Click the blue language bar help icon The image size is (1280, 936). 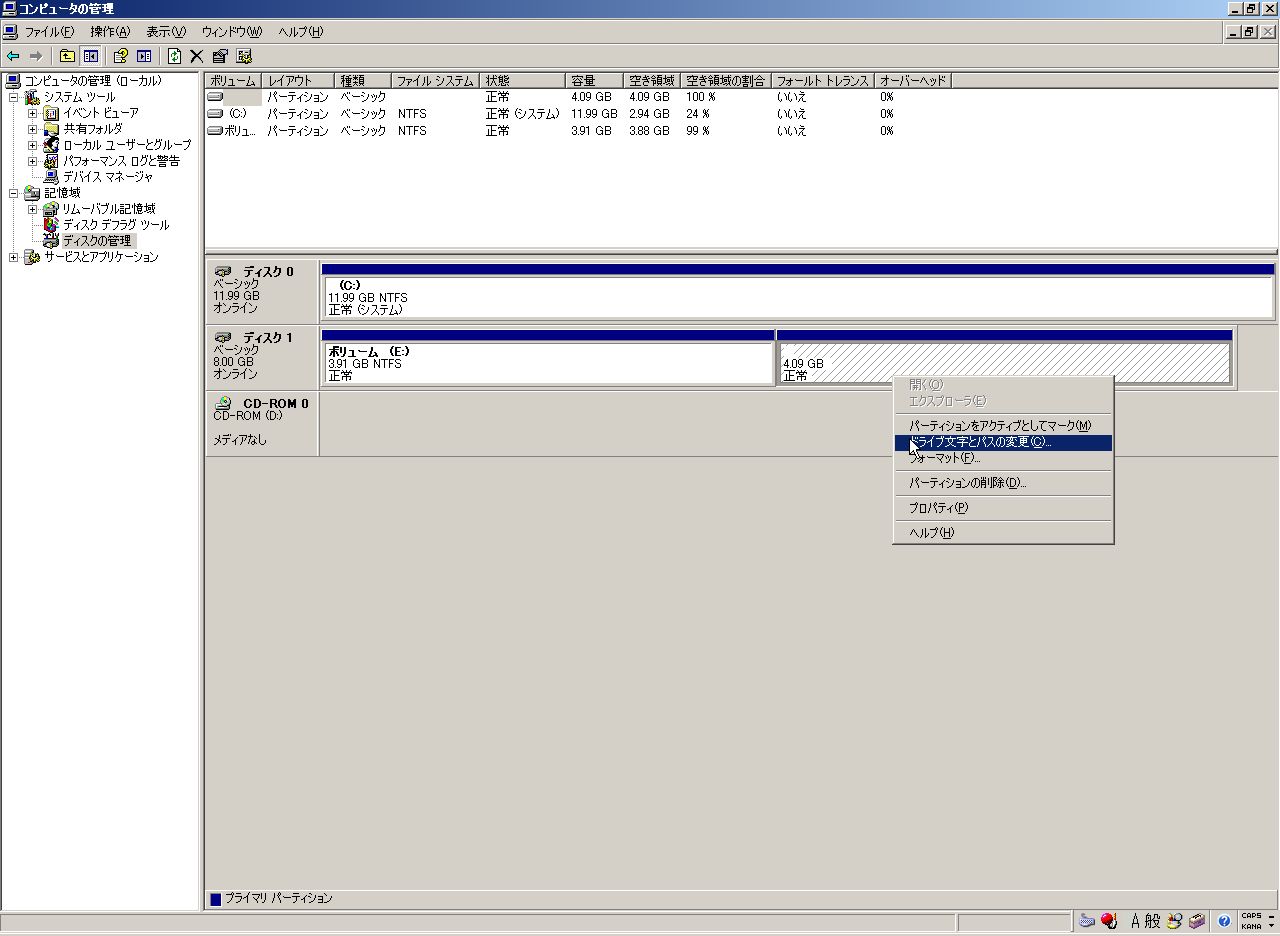click(x=1224, y=921)
